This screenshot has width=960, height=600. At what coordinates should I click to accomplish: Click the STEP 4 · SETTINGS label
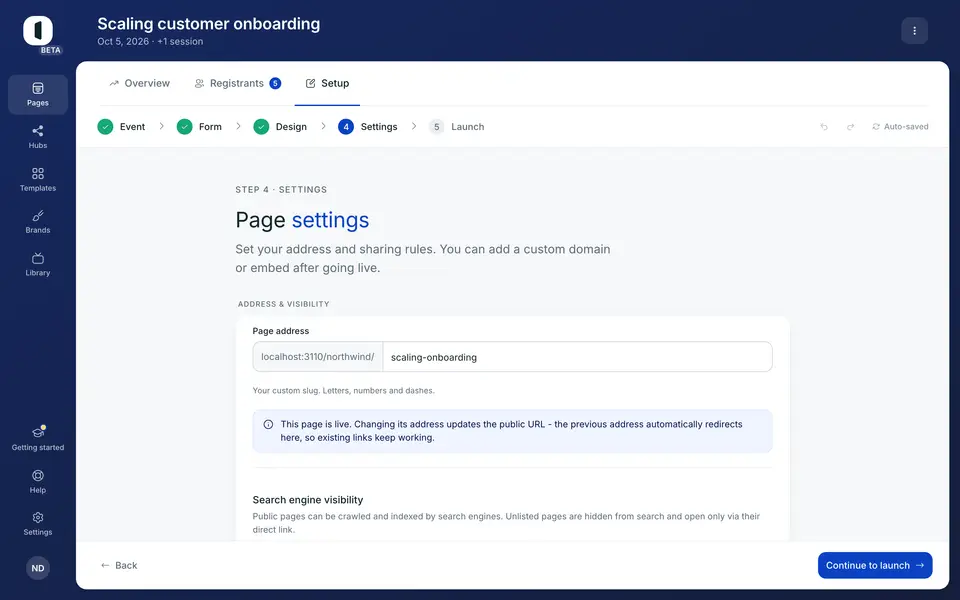click(x=281, y=190)
